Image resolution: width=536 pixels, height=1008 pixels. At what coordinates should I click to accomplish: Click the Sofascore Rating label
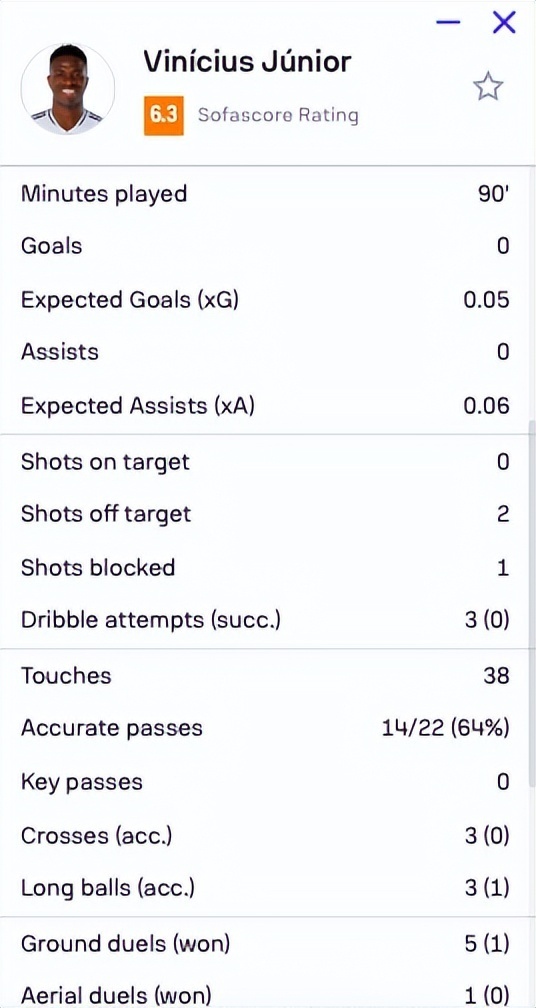tap(278, 116)
